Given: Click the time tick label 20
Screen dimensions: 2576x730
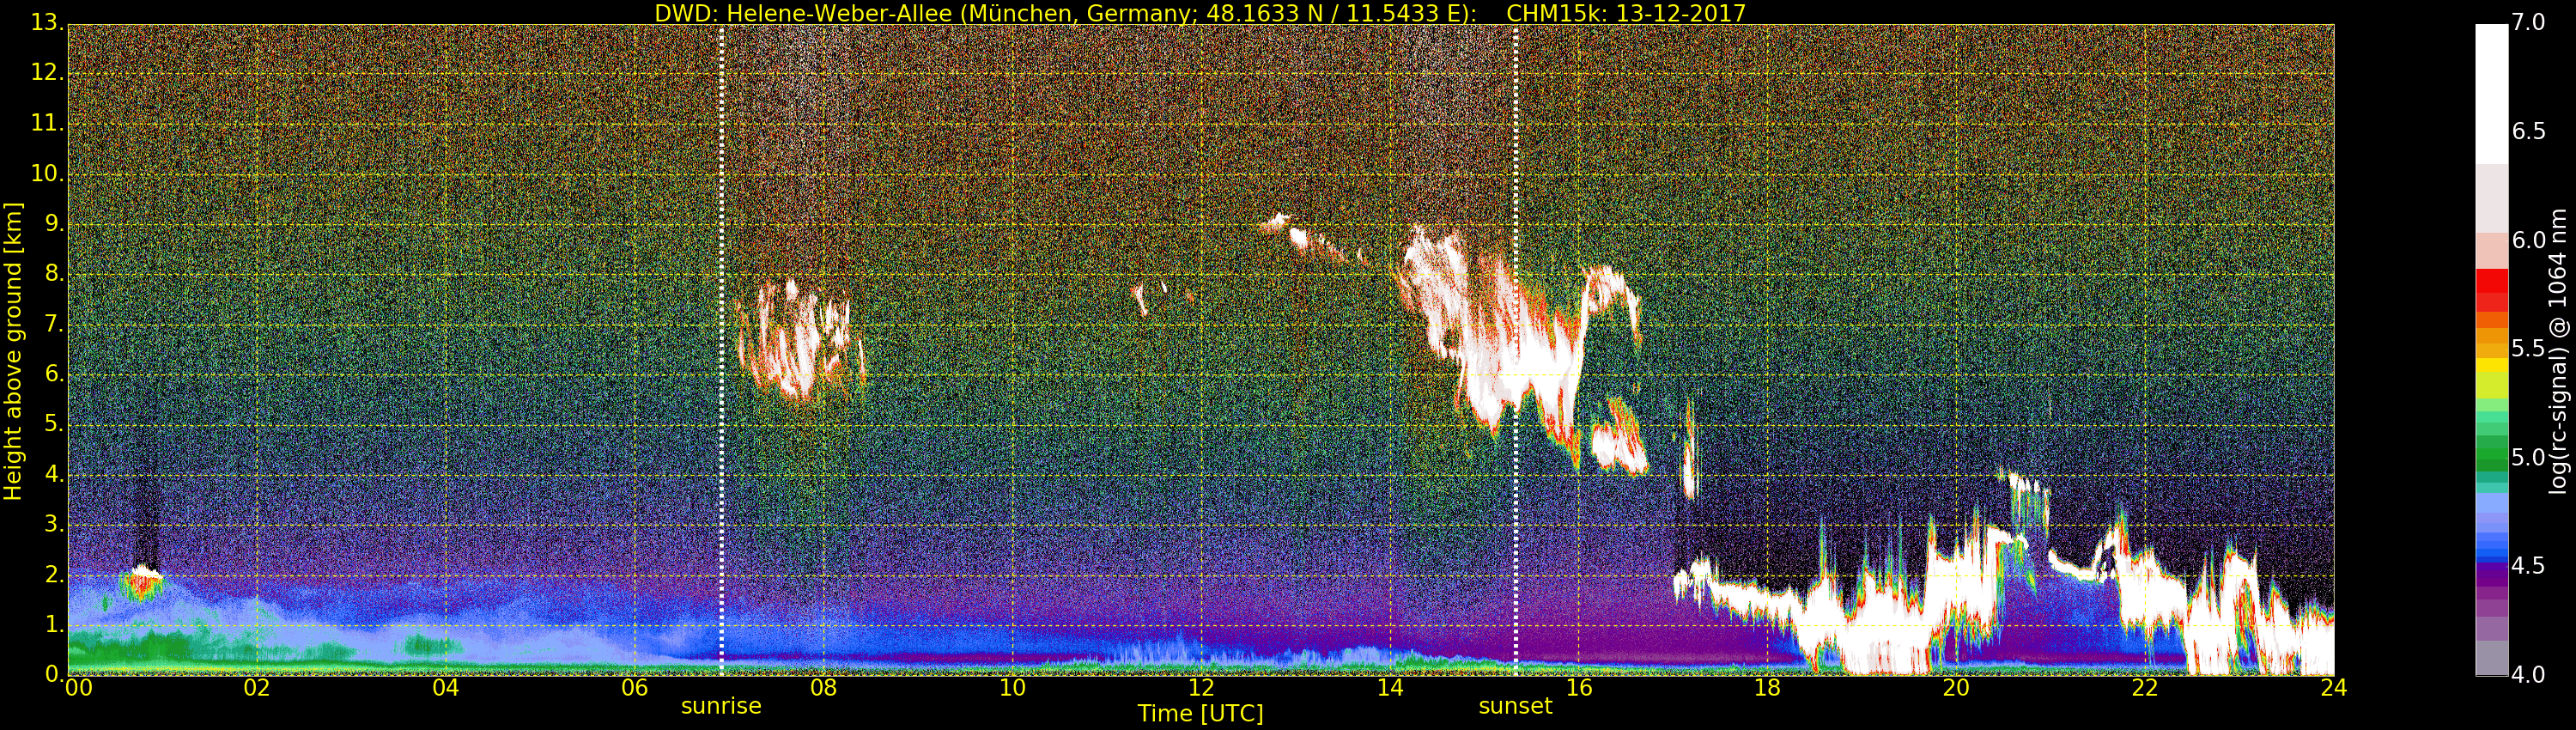Looking at the screenshot, I should pyautogui.click(x=1957, y=688).
